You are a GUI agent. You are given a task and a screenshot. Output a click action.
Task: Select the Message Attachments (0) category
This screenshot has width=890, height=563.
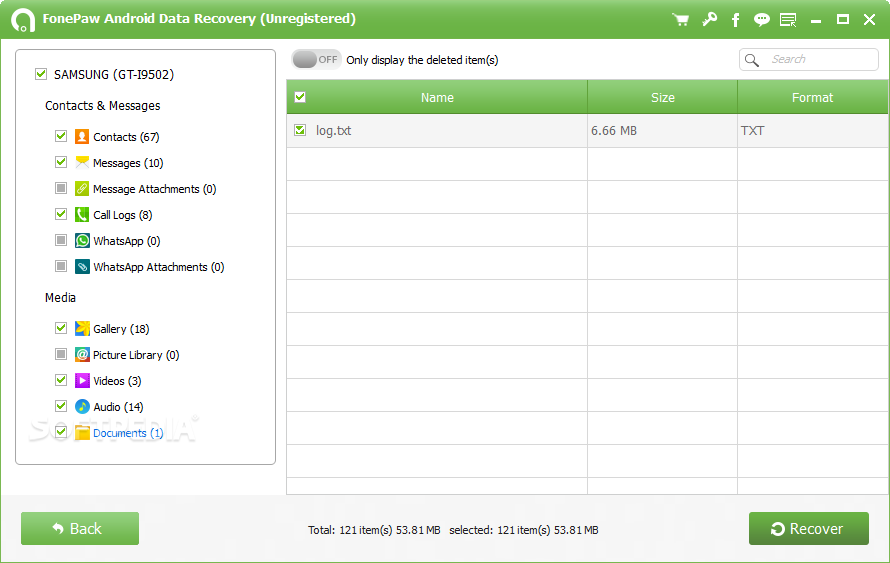[x=154, y=189]
